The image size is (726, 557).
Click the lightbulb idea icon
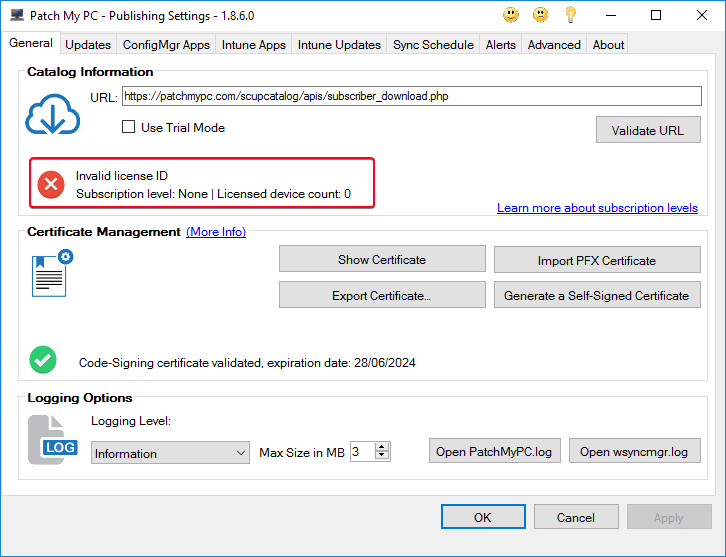[x=570, y=15]
